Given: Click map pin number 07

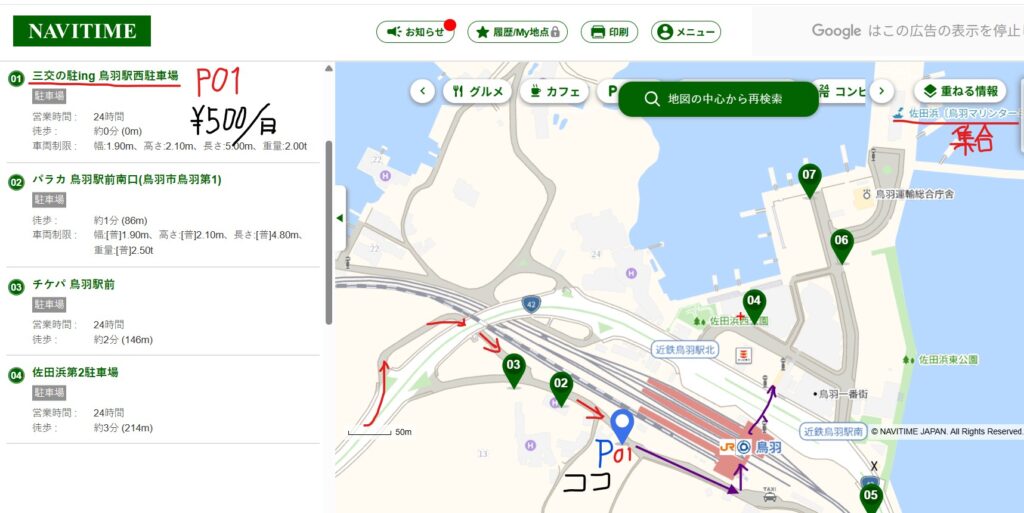Looking at the screenshot, I should (809, 178).
